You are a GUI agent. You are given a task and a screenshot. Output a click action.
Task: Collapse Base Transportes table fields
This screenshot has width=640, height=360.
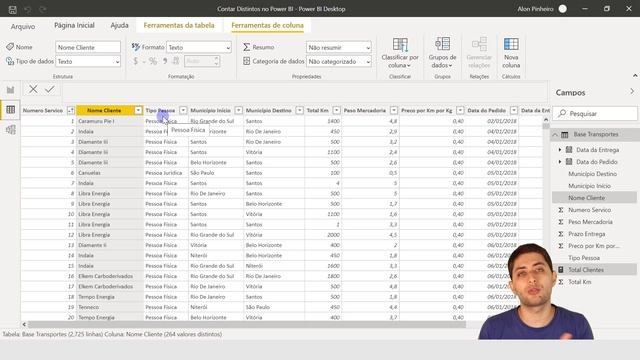coord(555,135)
